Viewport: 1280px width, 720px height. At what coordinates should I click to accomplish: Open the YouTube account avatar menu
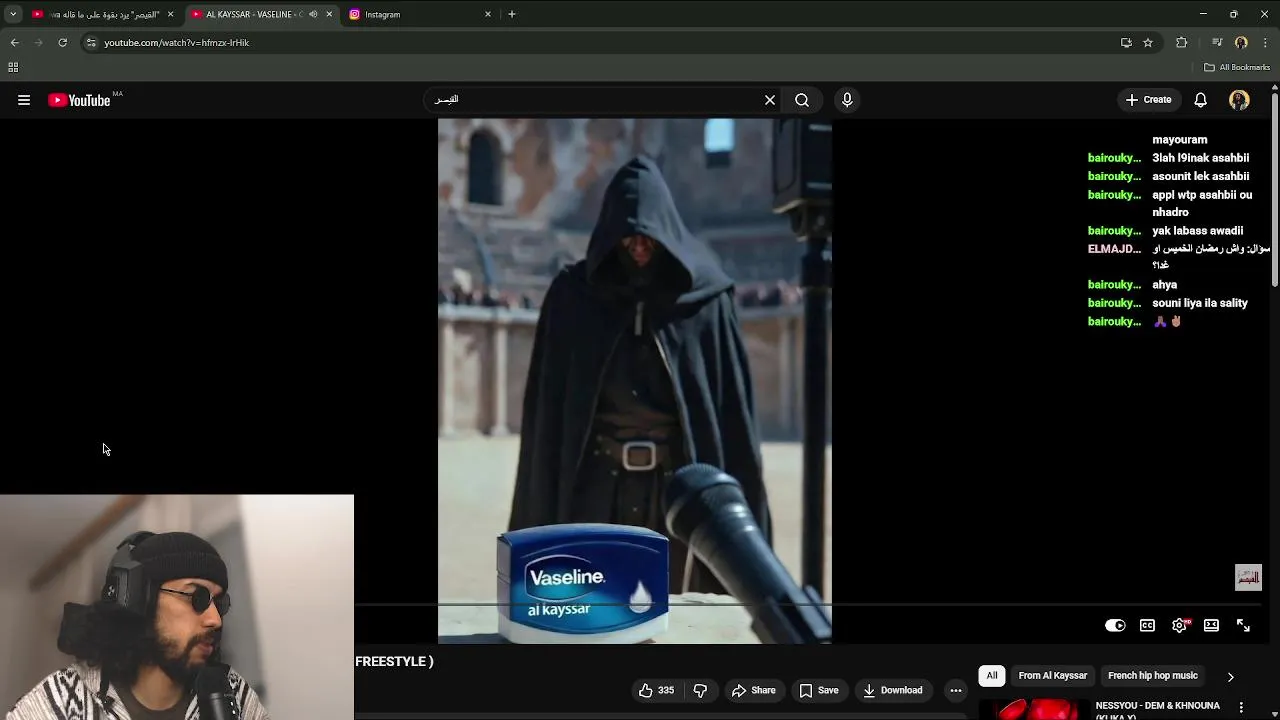click(1239, 100)
